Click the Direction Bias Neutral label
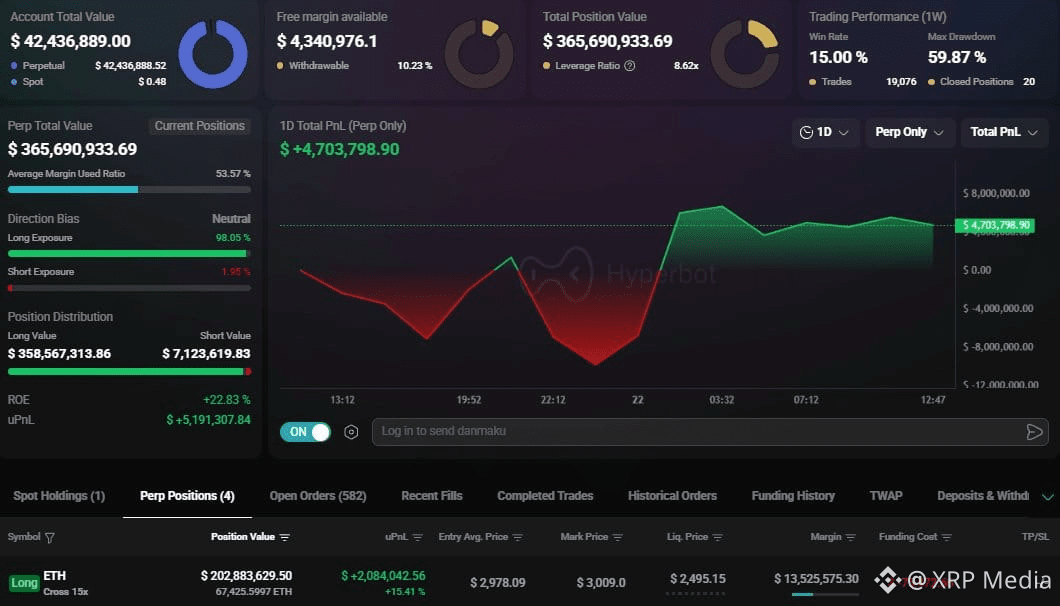 pyautogui.click(x=231, y=219)
